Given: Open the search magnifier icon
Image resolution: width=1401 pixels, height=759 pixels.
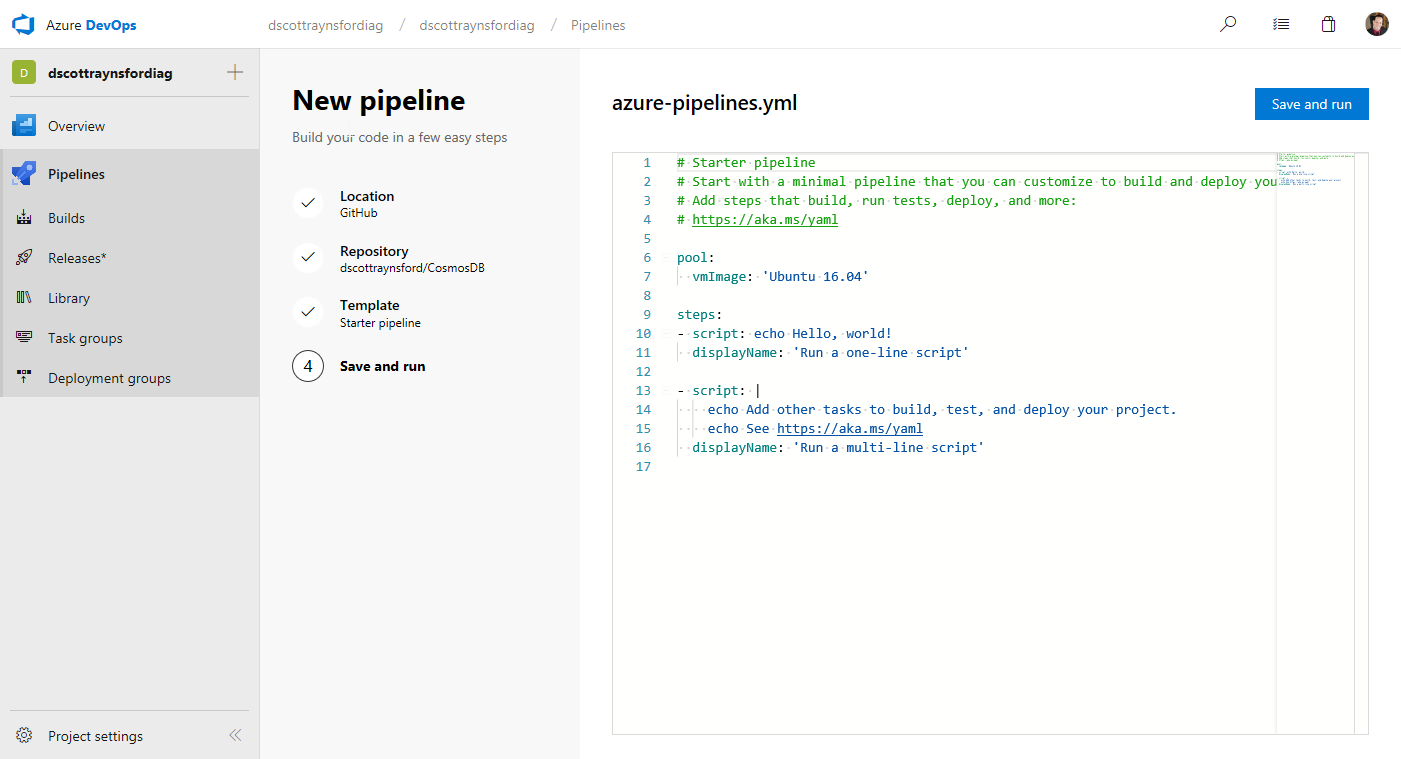Looking at the screenshot, I should point(1228,25).
